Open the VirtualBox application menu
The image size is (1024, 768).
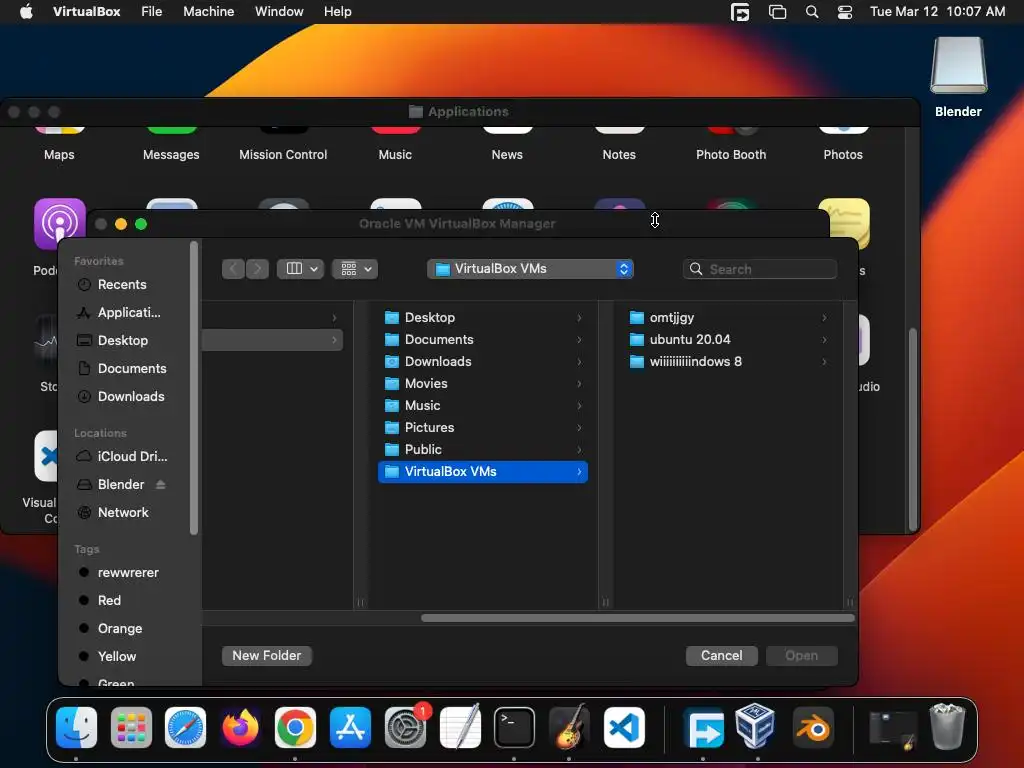point(86,12)
